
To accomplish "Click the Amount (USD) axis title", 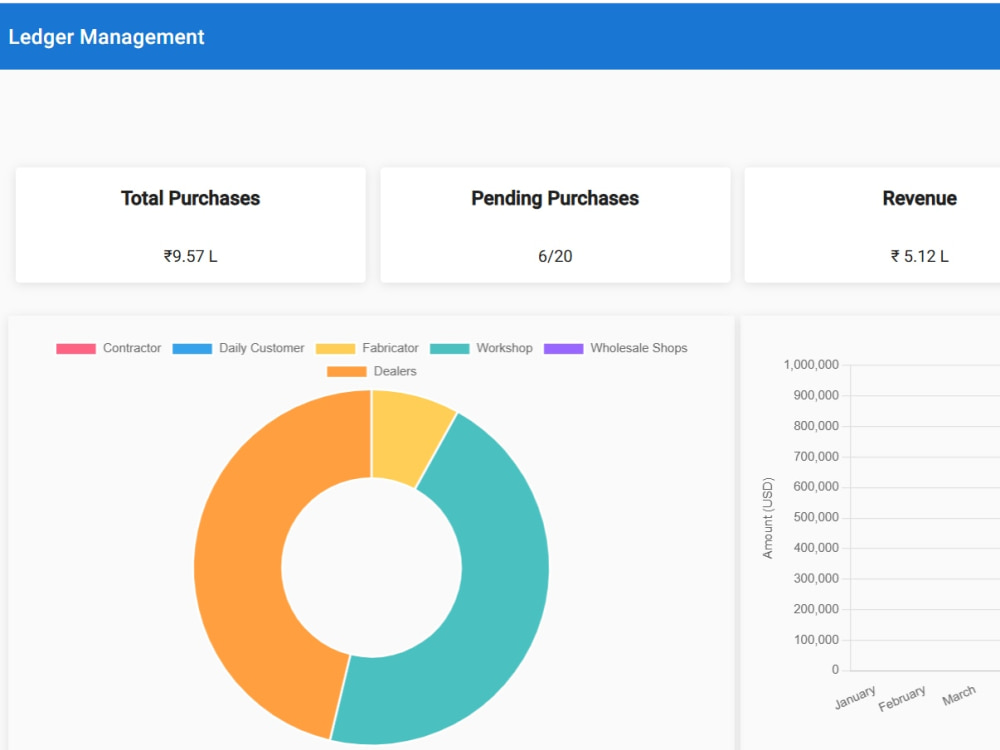I will (x=768, y=518).
